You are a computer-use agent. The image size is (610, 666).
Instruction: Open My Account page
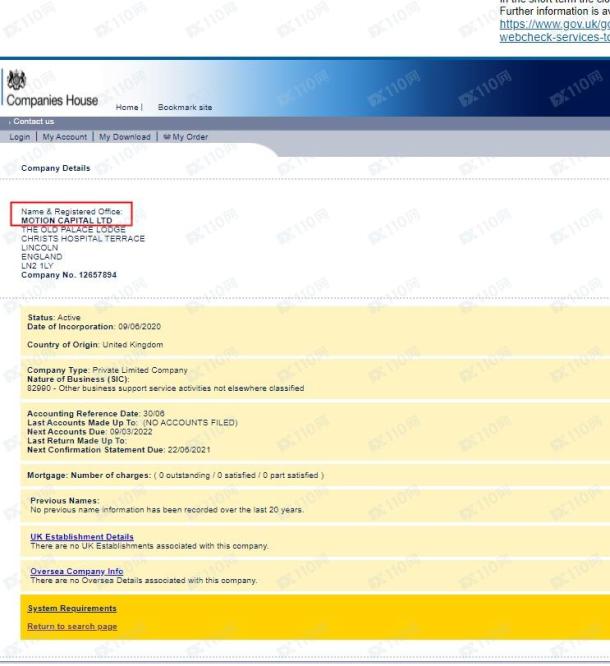point(65,137)
